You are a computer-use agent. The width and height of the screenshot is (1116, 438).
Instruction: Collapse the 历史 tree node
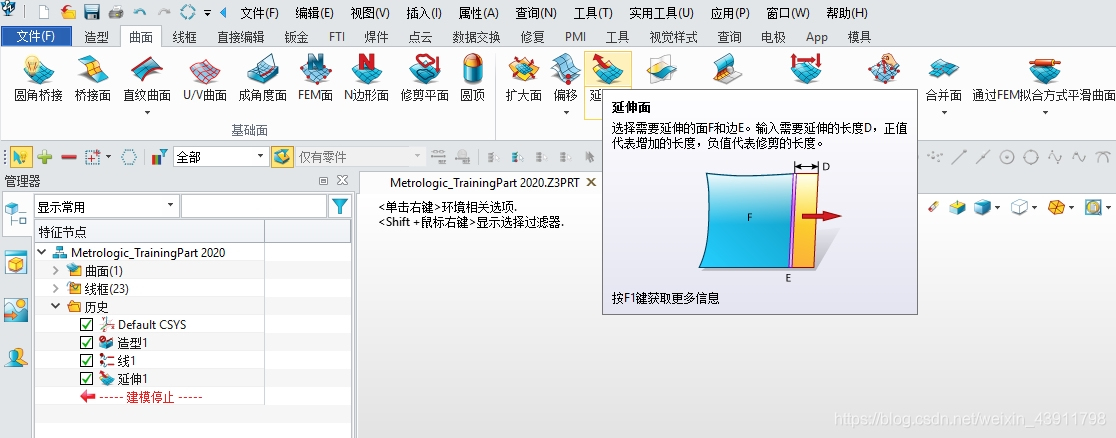pos(56,306)
